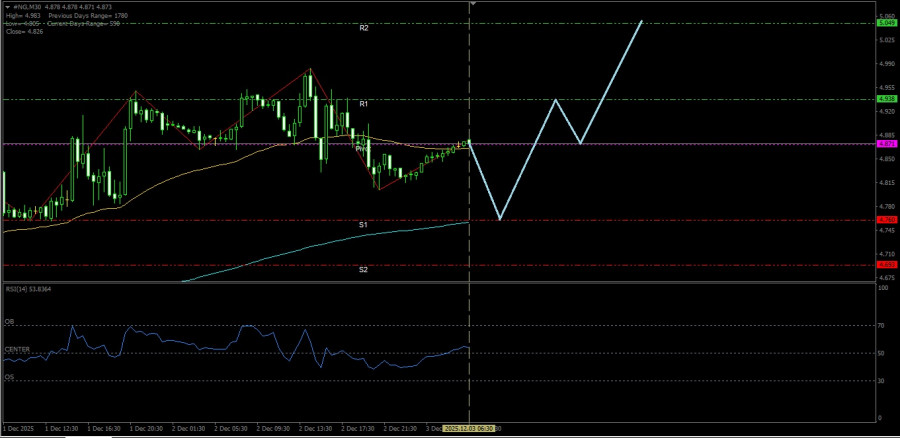Click the R2 pivot level label
The width and height of the screenshot is (900, 438).
tap(364, 28)
